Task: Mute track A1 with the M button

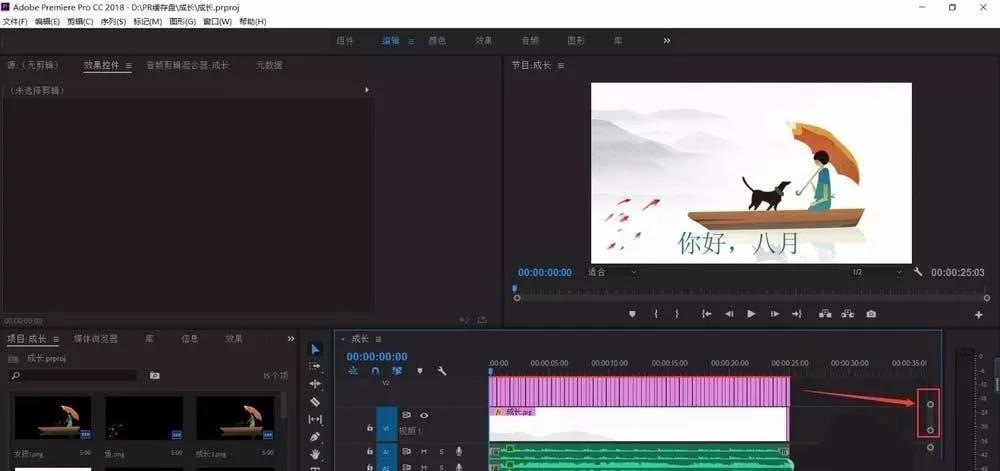Action: (424, 451)
